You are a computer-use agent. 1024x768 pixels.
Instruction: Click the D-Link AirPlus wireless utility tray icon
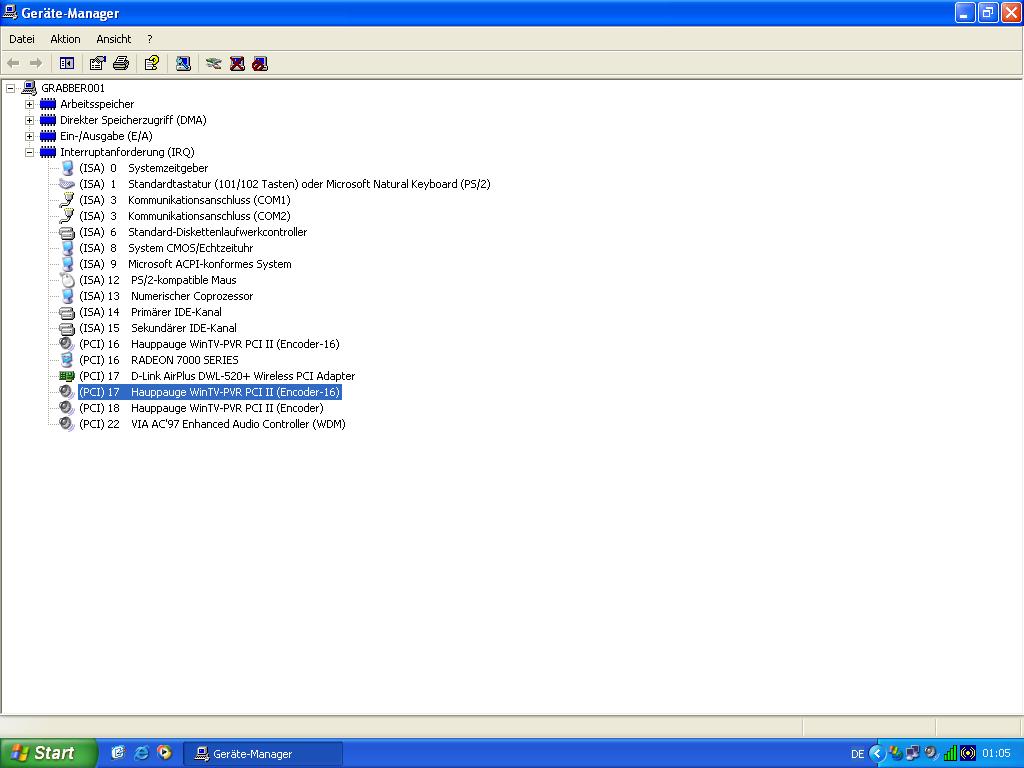[968, 753]
